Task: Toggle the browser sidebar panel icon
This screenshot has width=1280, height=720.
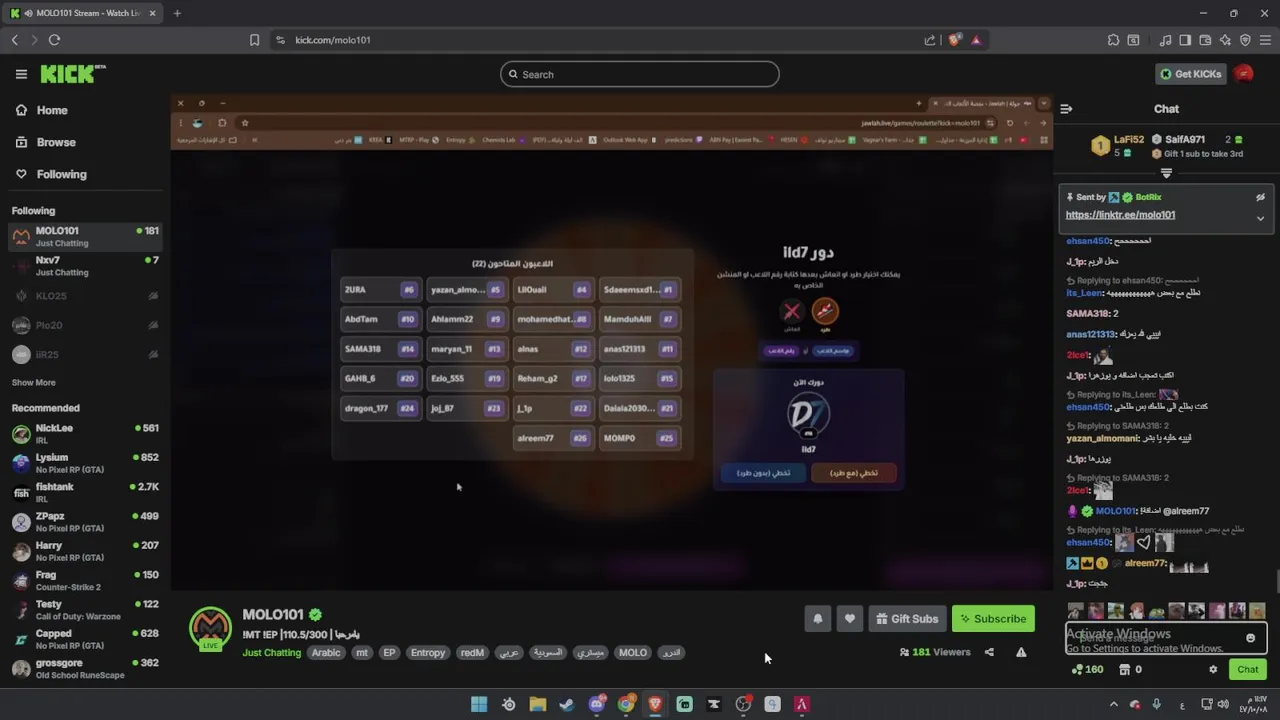Action: 1185,40
